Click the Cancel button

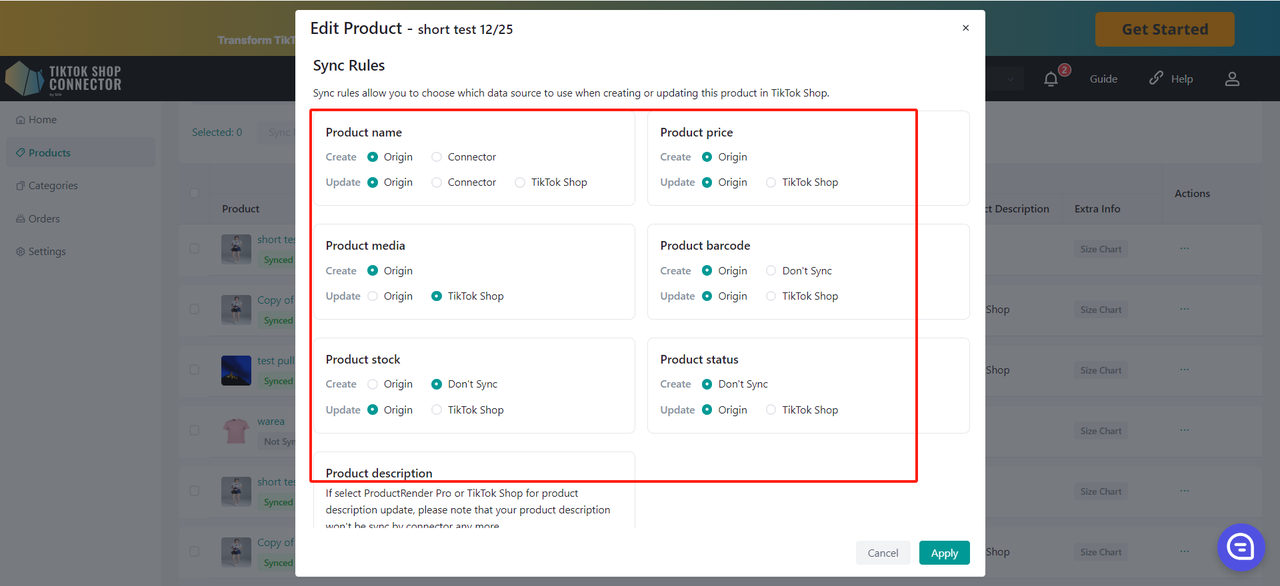882,553
